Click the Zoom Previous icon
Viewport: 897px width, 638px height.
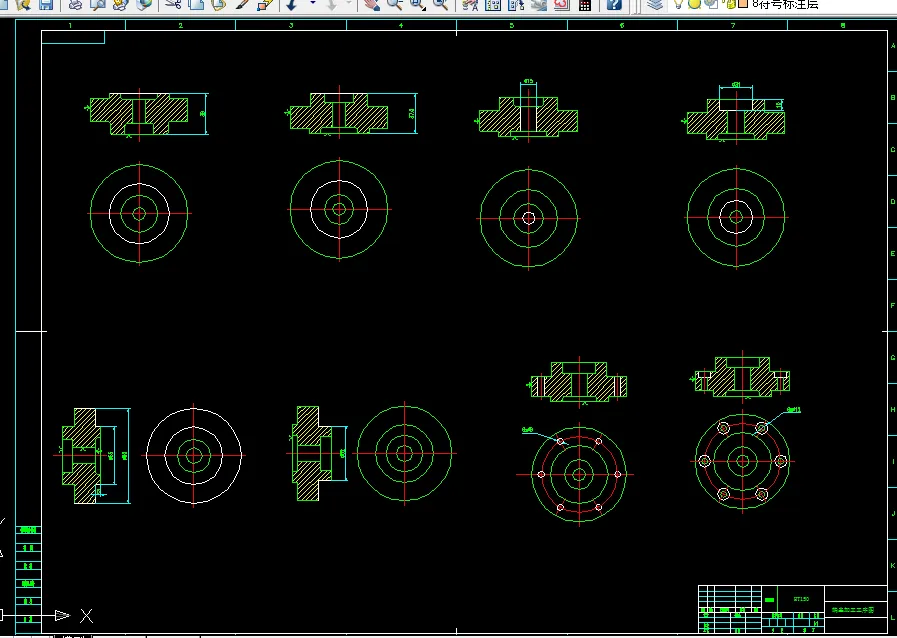coord(440,5)
